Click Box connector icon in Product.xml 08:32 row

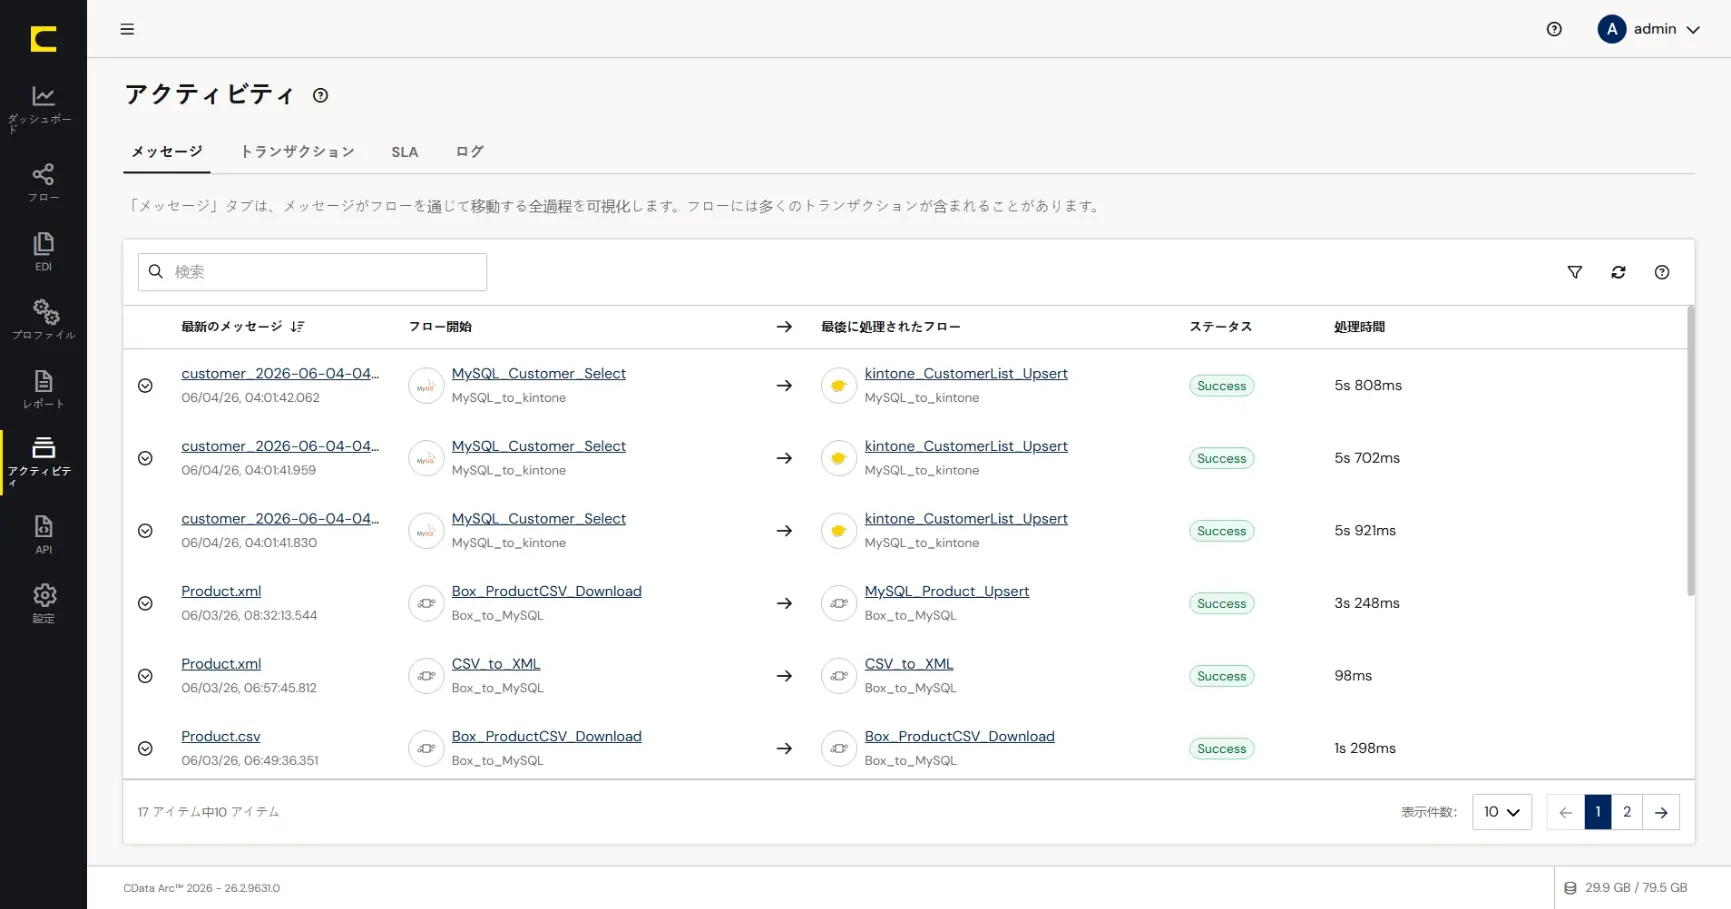pyautogui.click(x=426, y=603)
